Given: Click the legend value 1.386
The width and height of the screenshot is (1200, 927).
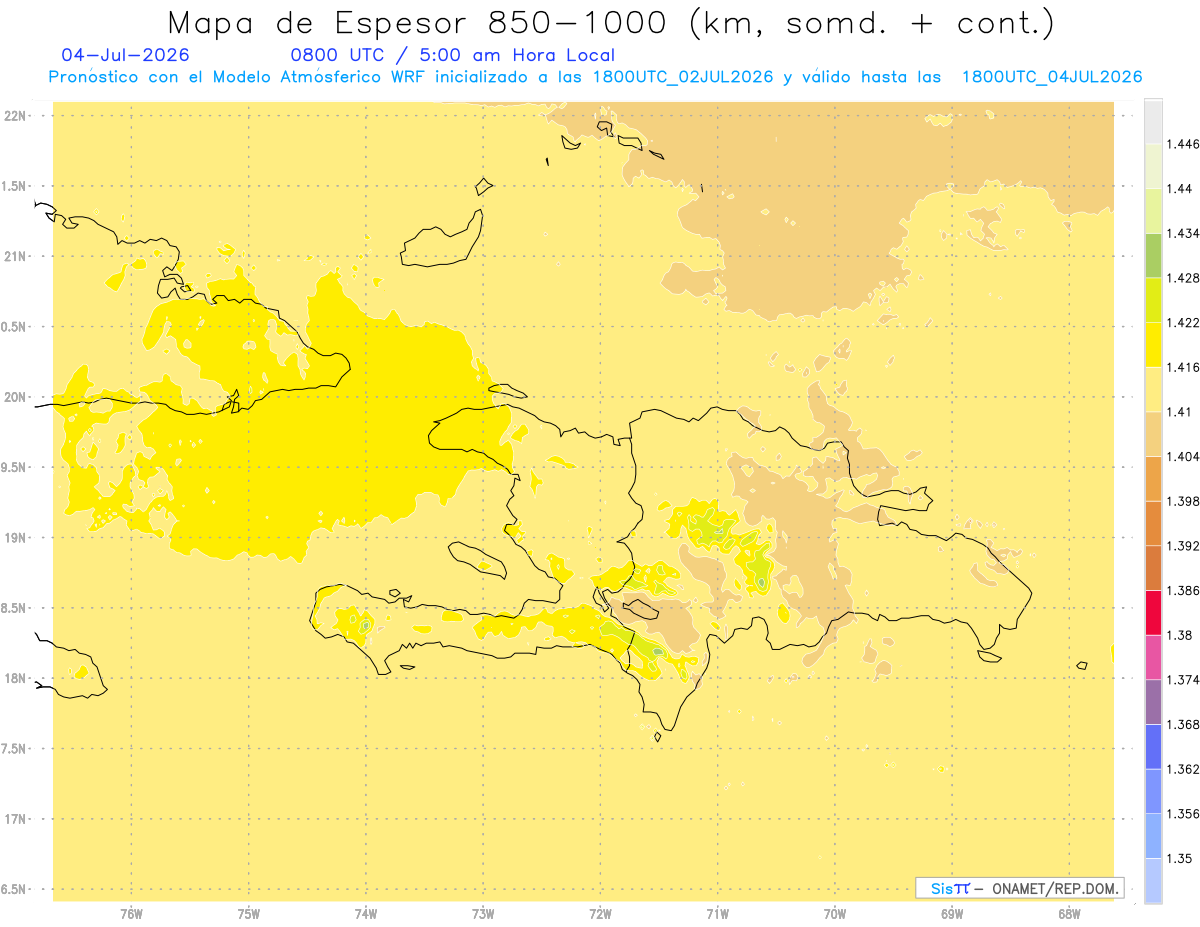Looking at the screenshot, I should 1183,591.
